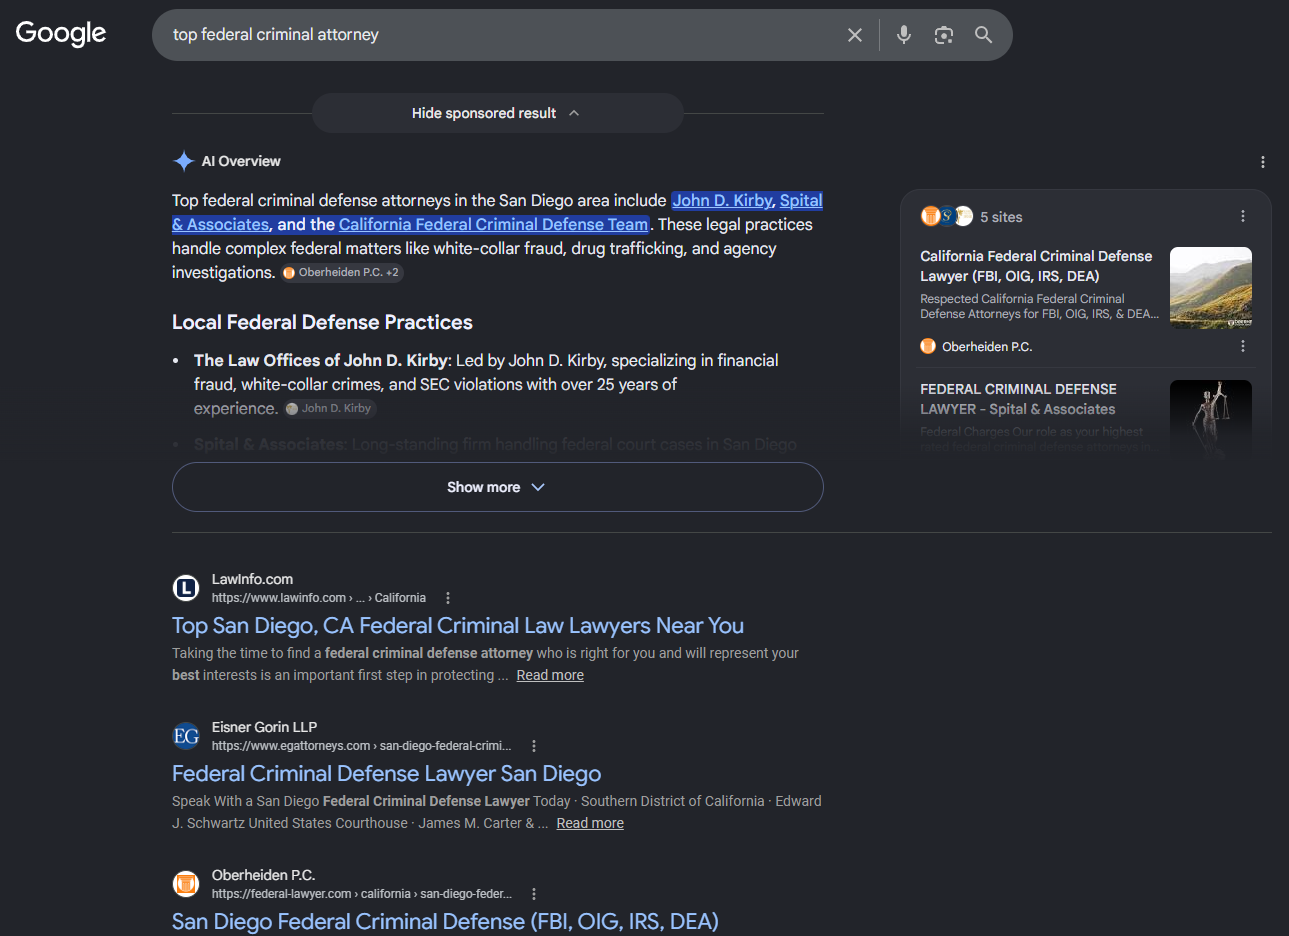Open San Diego Federal Criminal Defense result
The width and height of the screenshot is (1289, 936).
[445, 922]
